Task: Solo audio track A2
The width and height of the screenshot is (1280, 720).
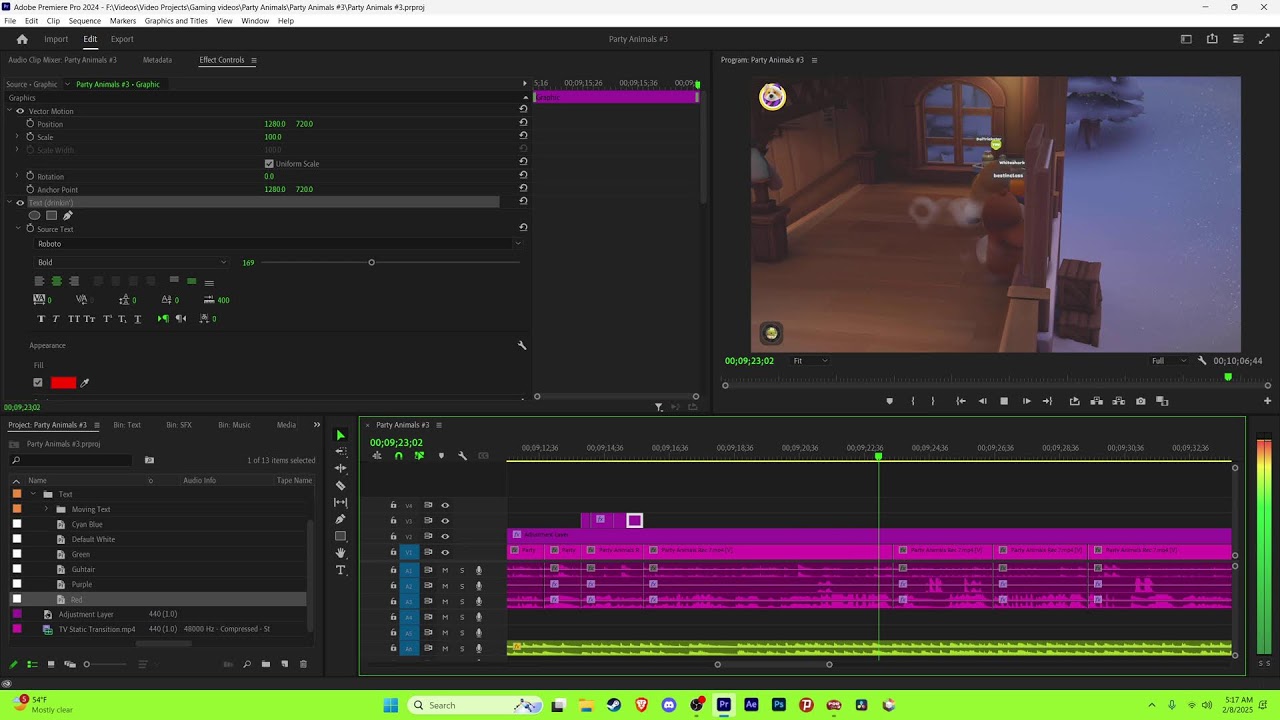Action: [462, 586]
